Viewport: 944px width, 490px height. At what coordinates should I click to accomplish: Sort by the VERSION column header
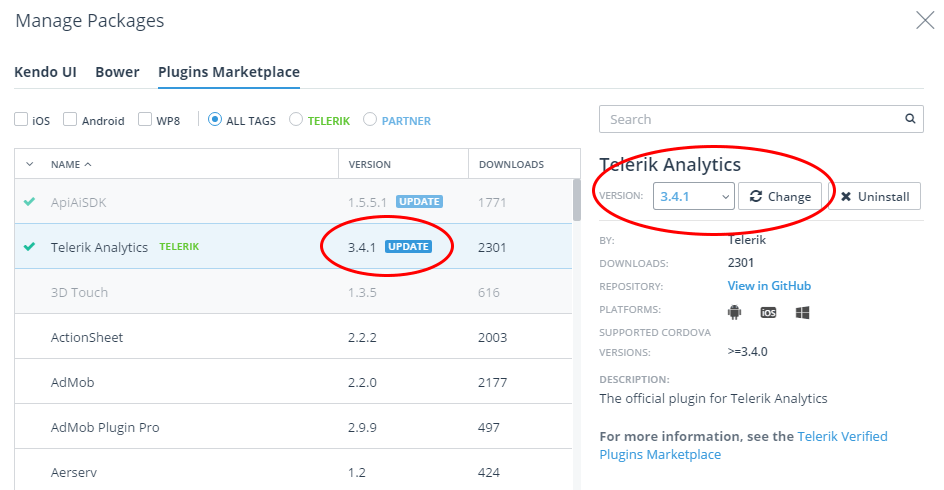(x=370, y=164)
